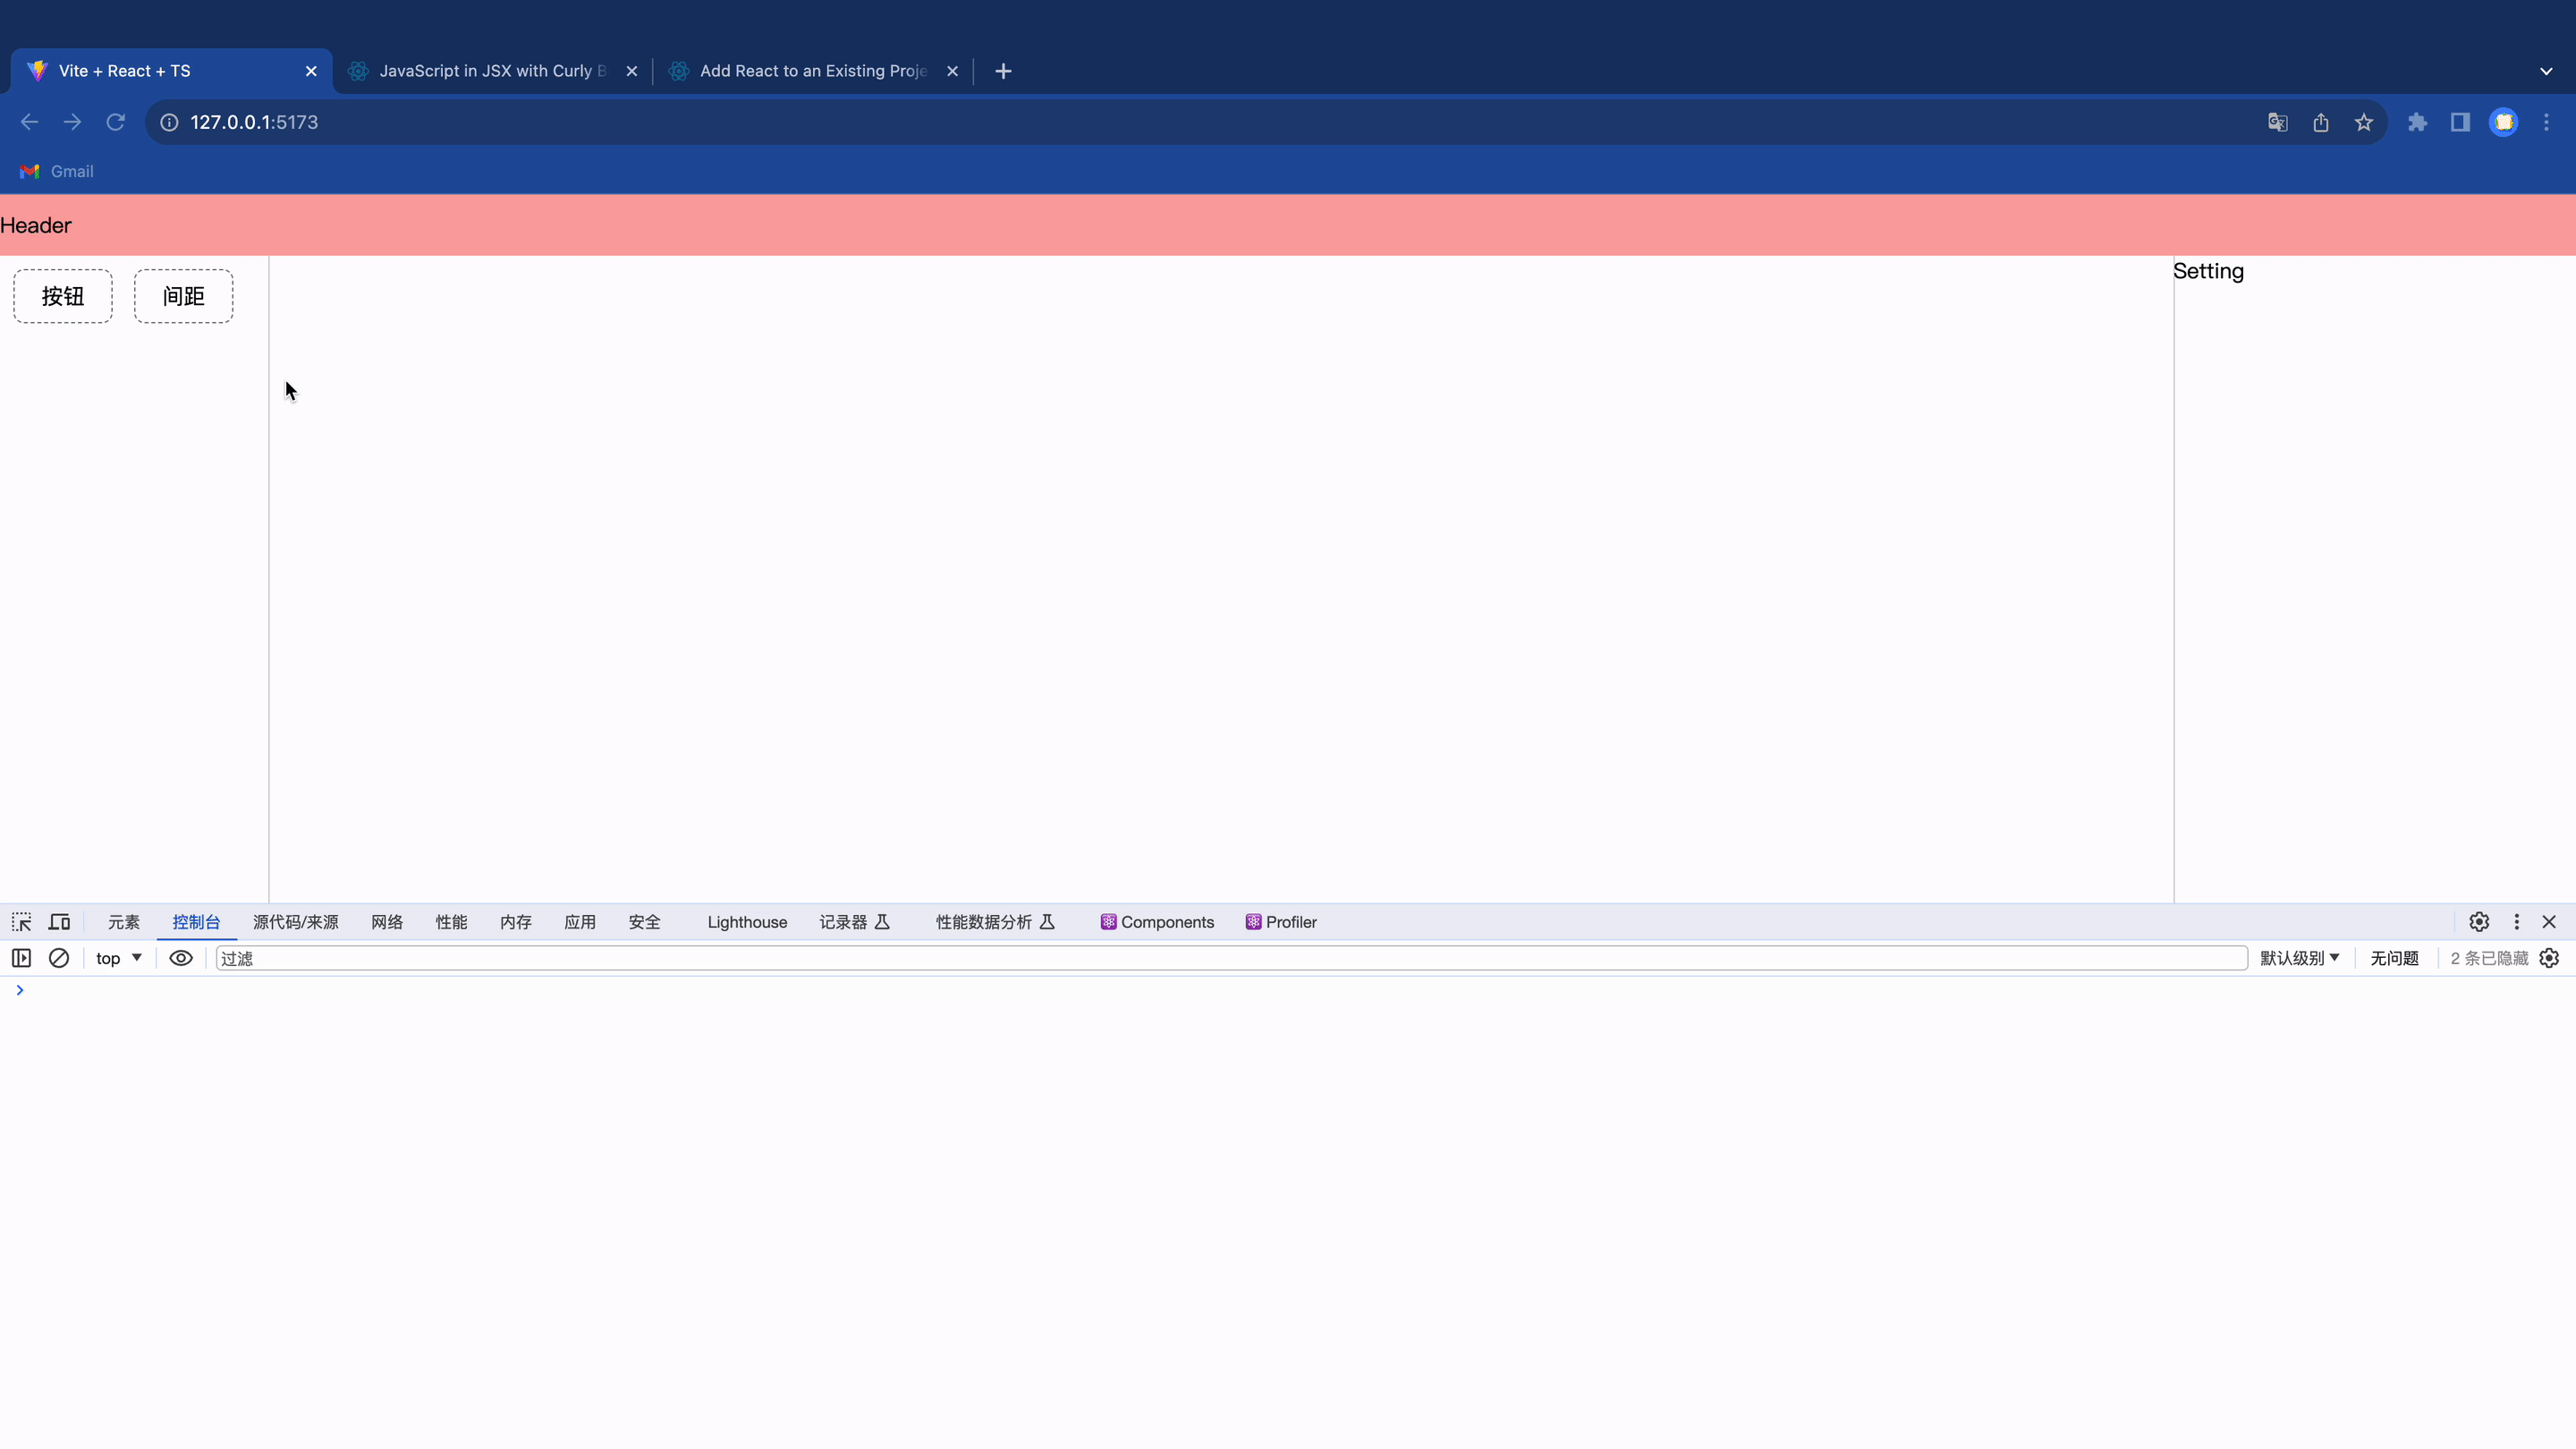Screen dimensions: 2576x1449
Task: Open the site information icon in address bar
Action: point(170,122)
